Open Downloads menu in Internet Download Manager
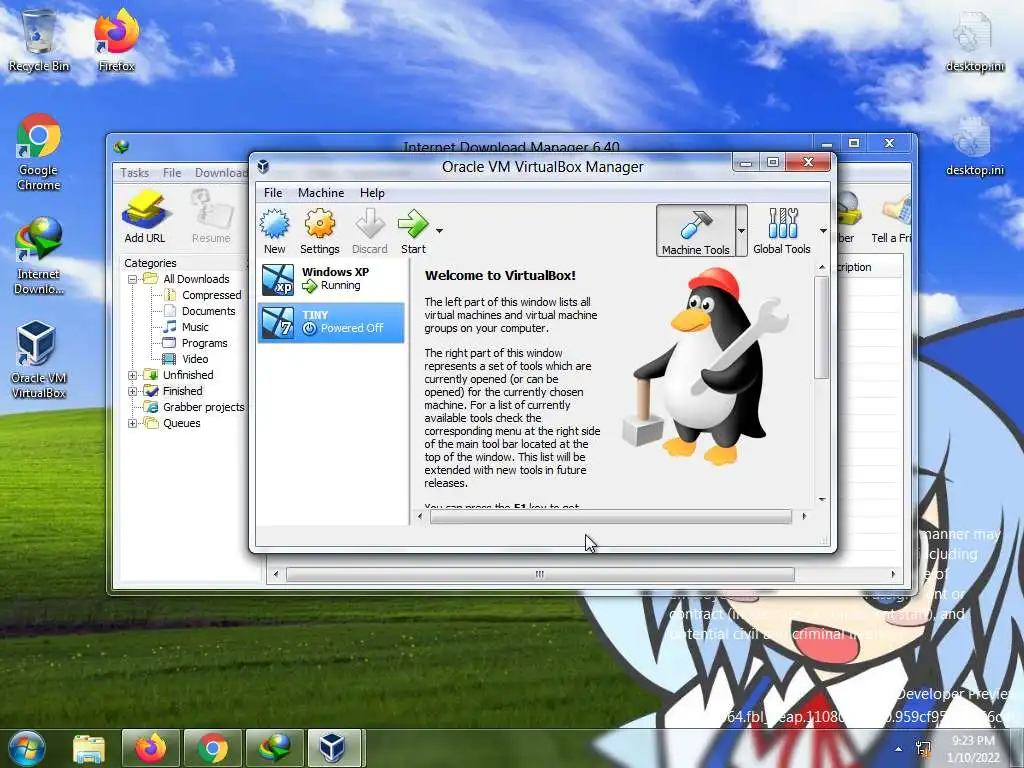Screen dimensions: 1024x768 pos(221,172)
